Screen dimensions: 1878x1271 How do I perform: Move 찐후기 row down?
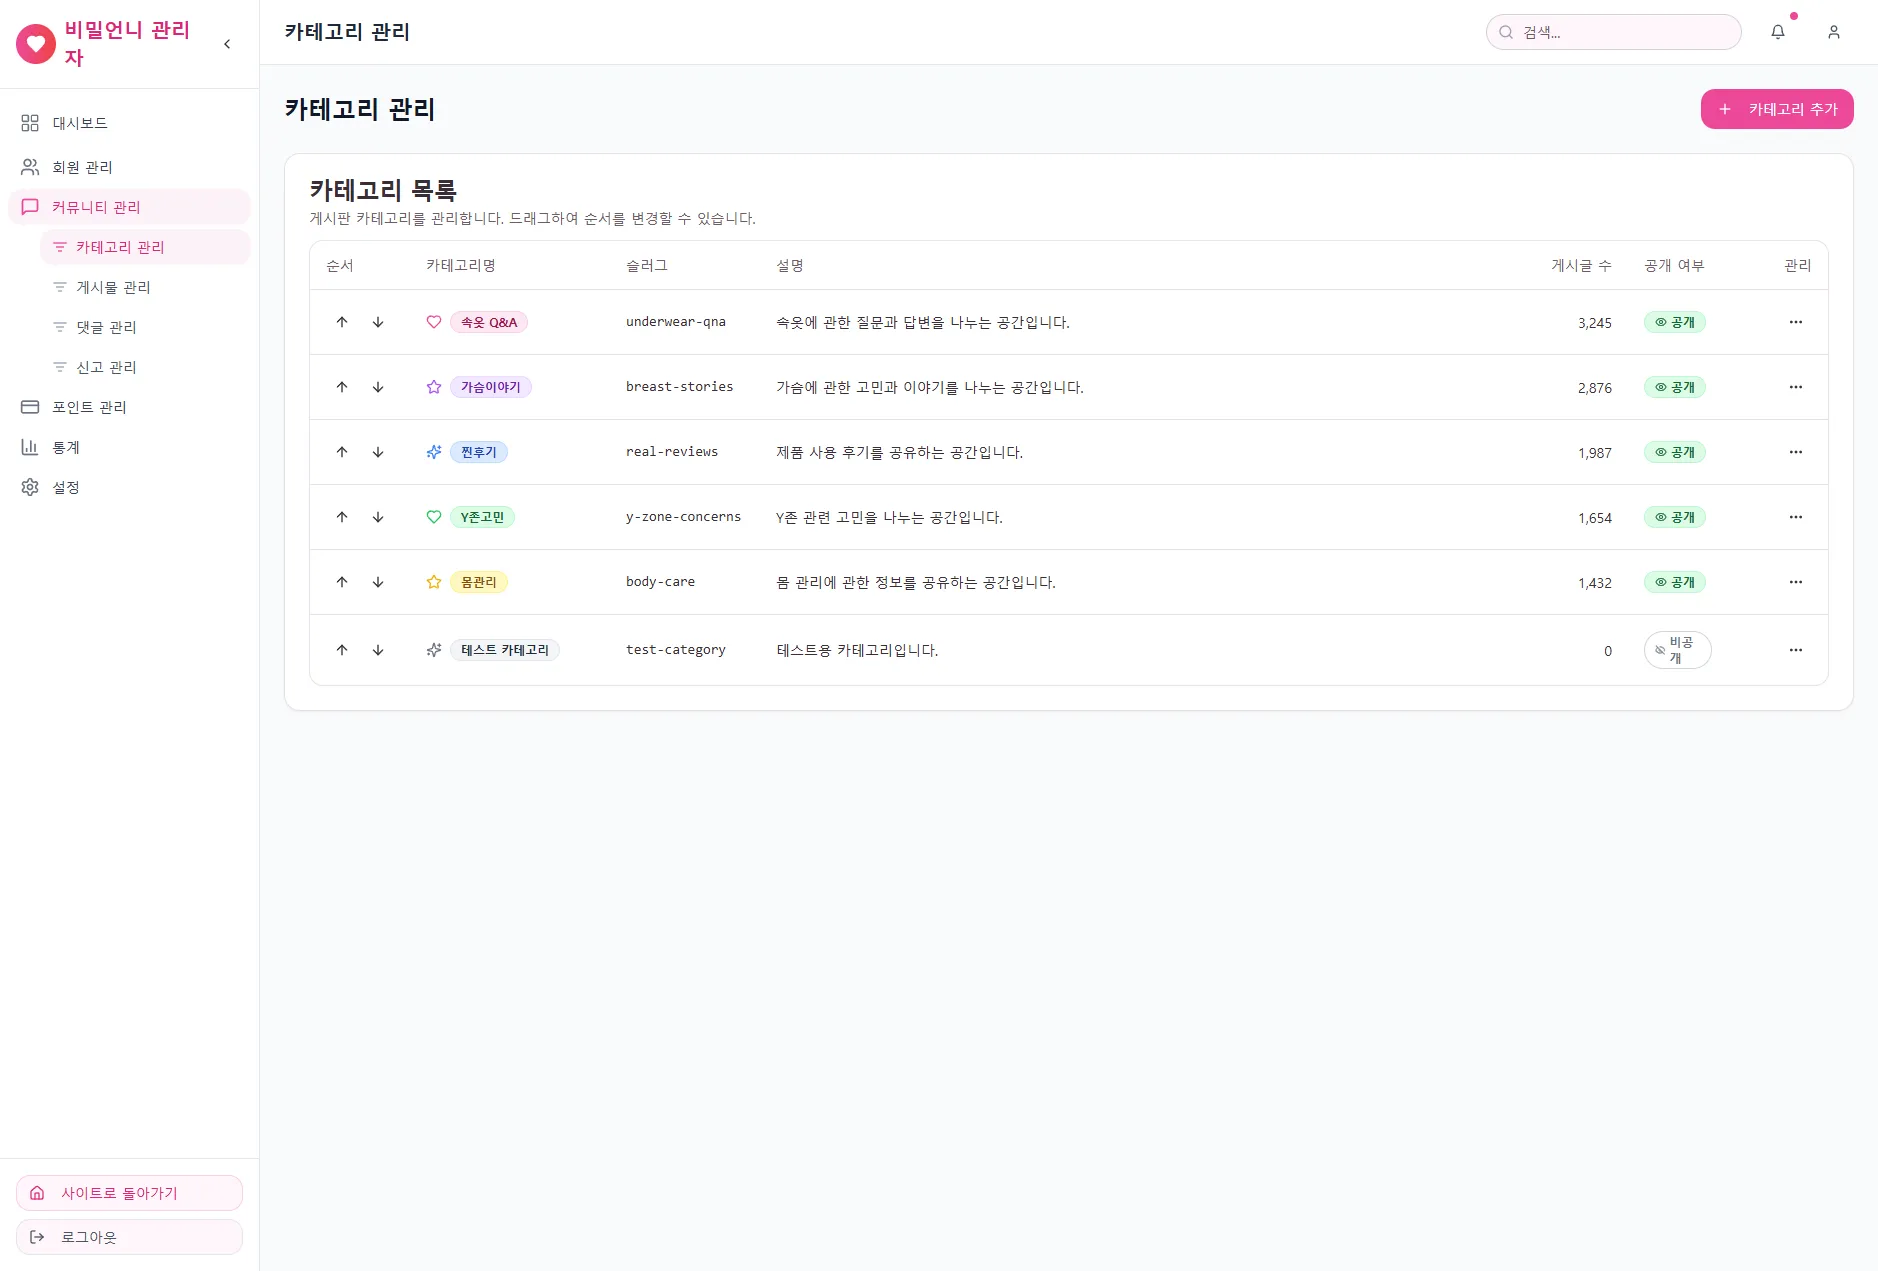378,452
